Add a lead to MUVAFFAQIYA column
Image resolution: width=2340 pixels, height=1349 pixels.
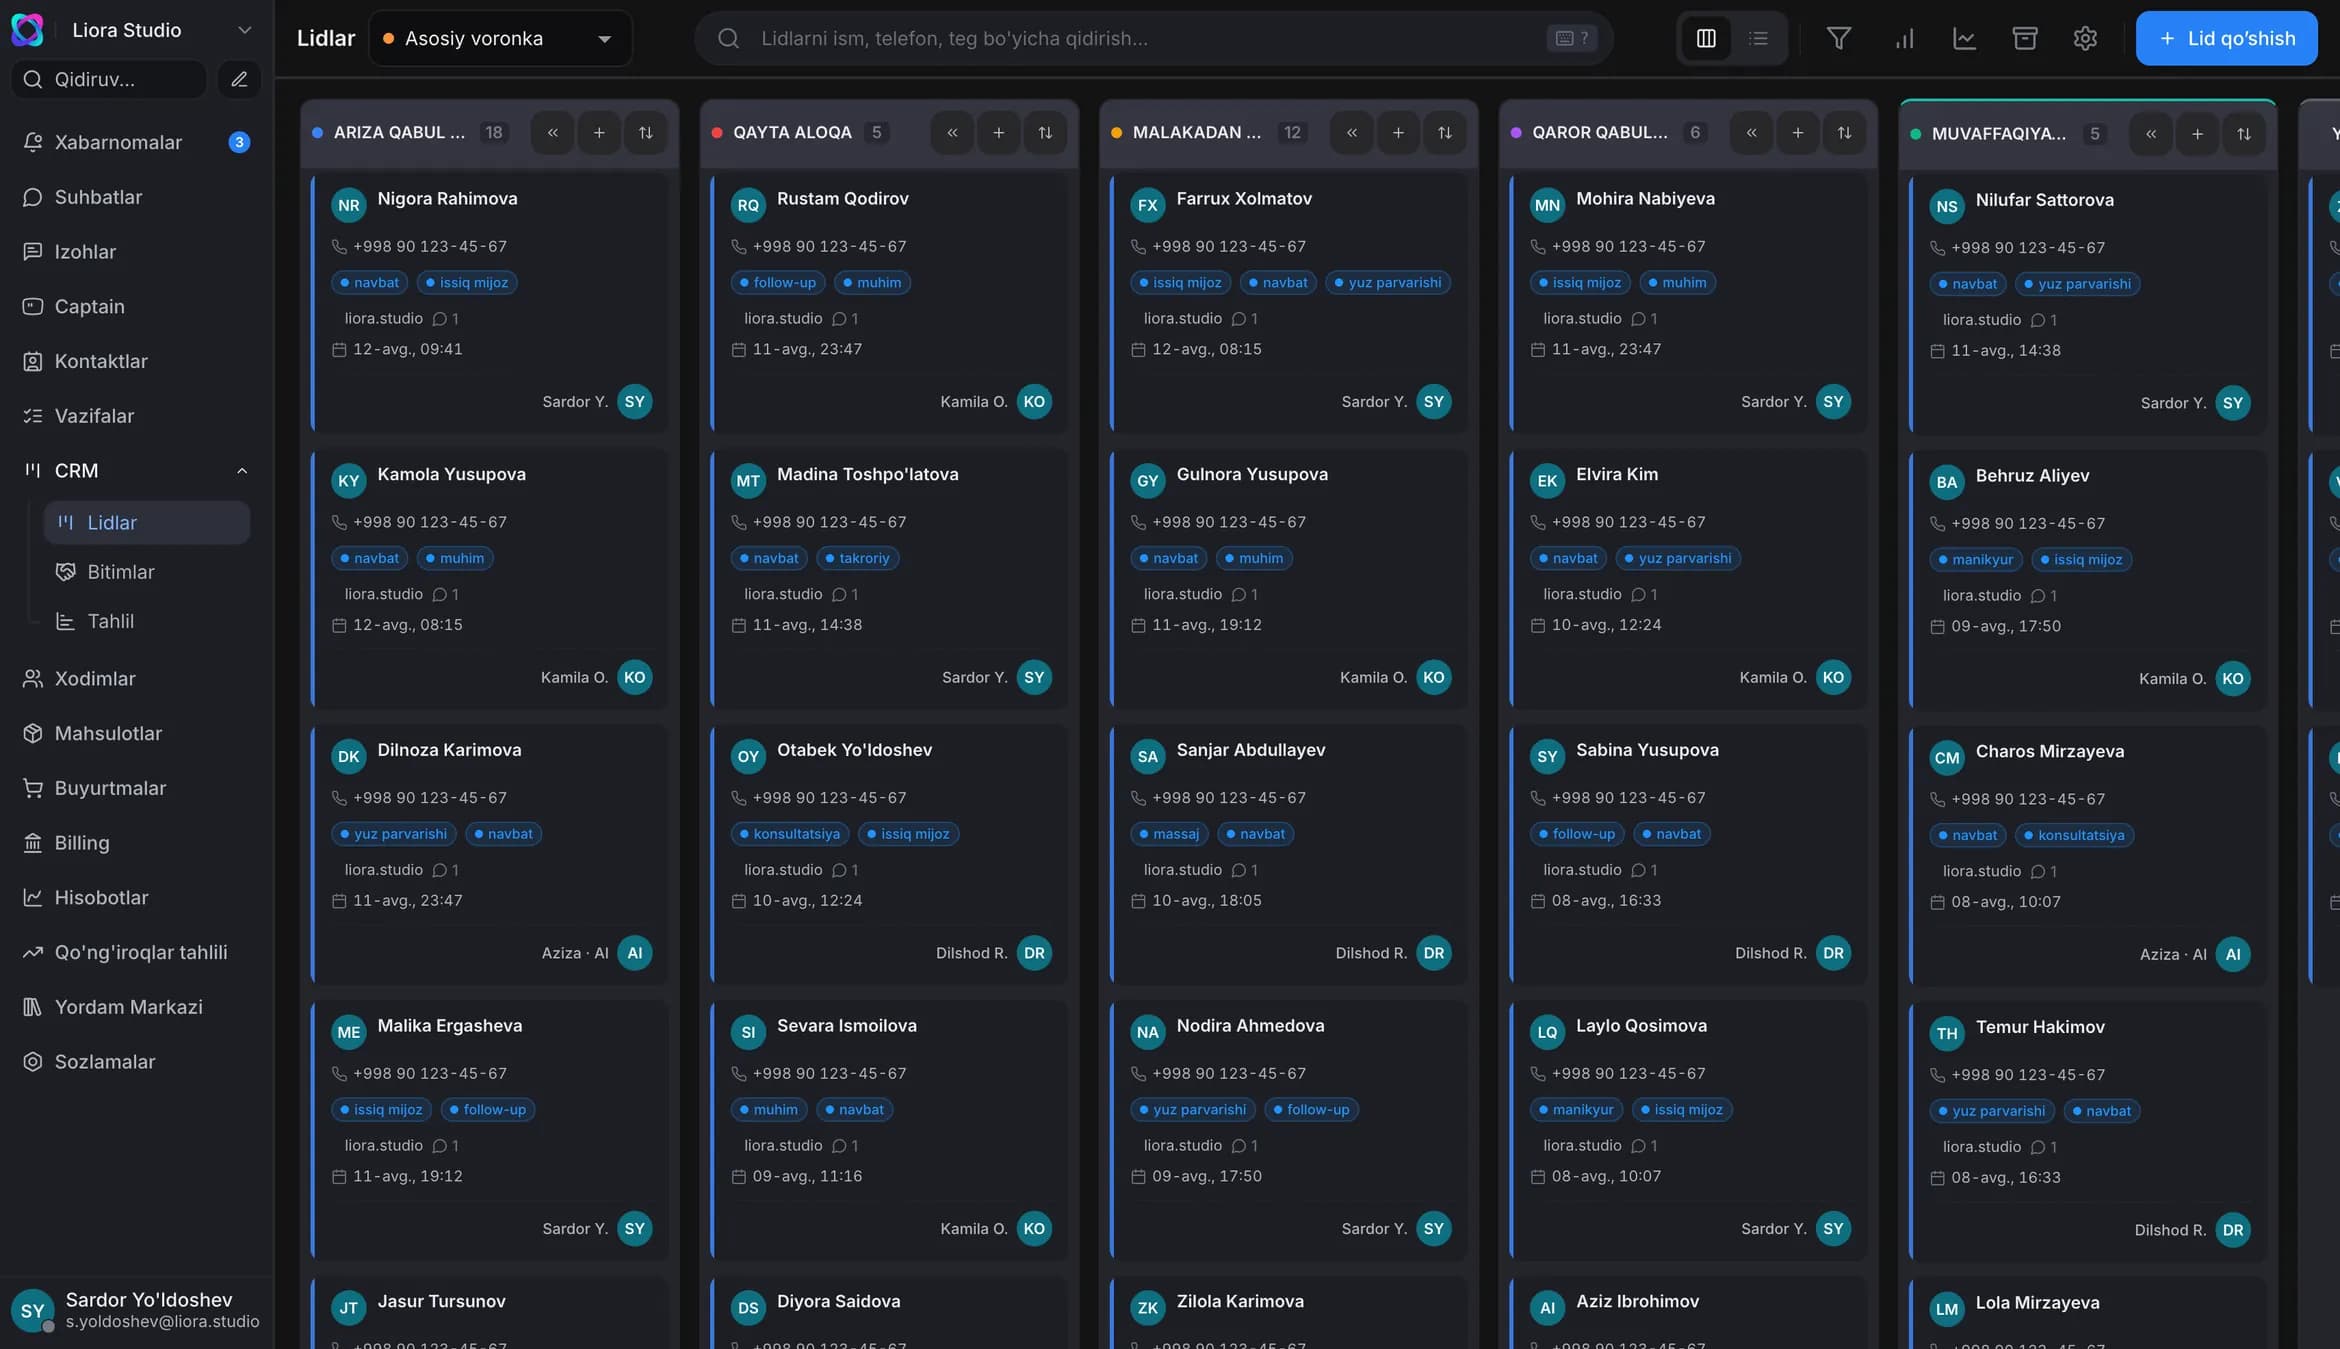tap(2197, 133)
